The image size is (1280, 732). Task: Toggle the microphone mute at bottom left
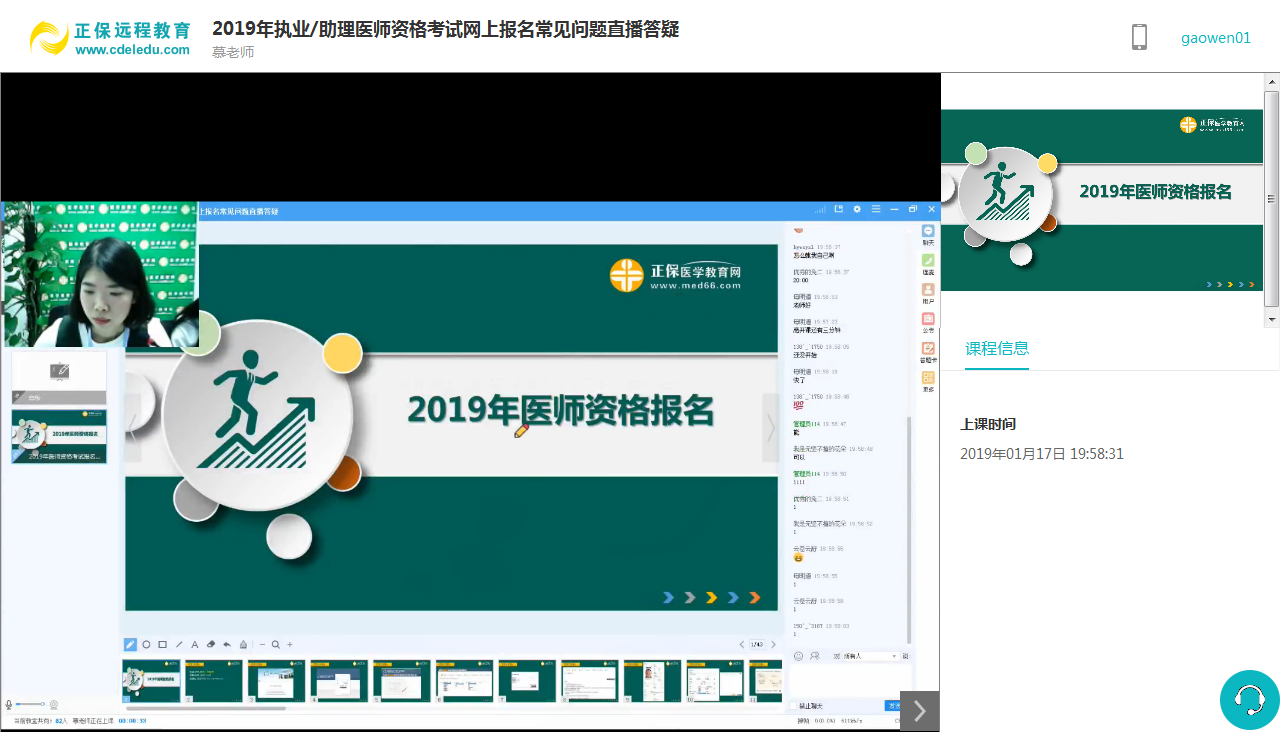click(x=8, y=704)
